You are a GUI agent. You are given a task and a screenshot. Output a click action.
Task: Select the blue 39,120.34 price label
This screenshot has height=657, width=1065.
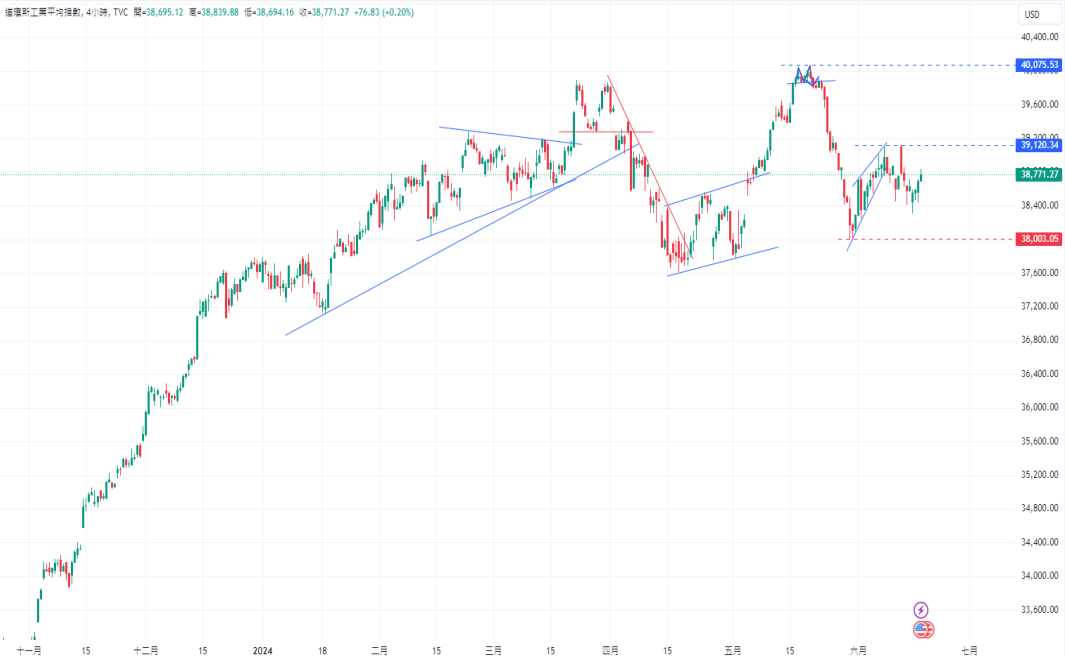[x=1039, y=145]
